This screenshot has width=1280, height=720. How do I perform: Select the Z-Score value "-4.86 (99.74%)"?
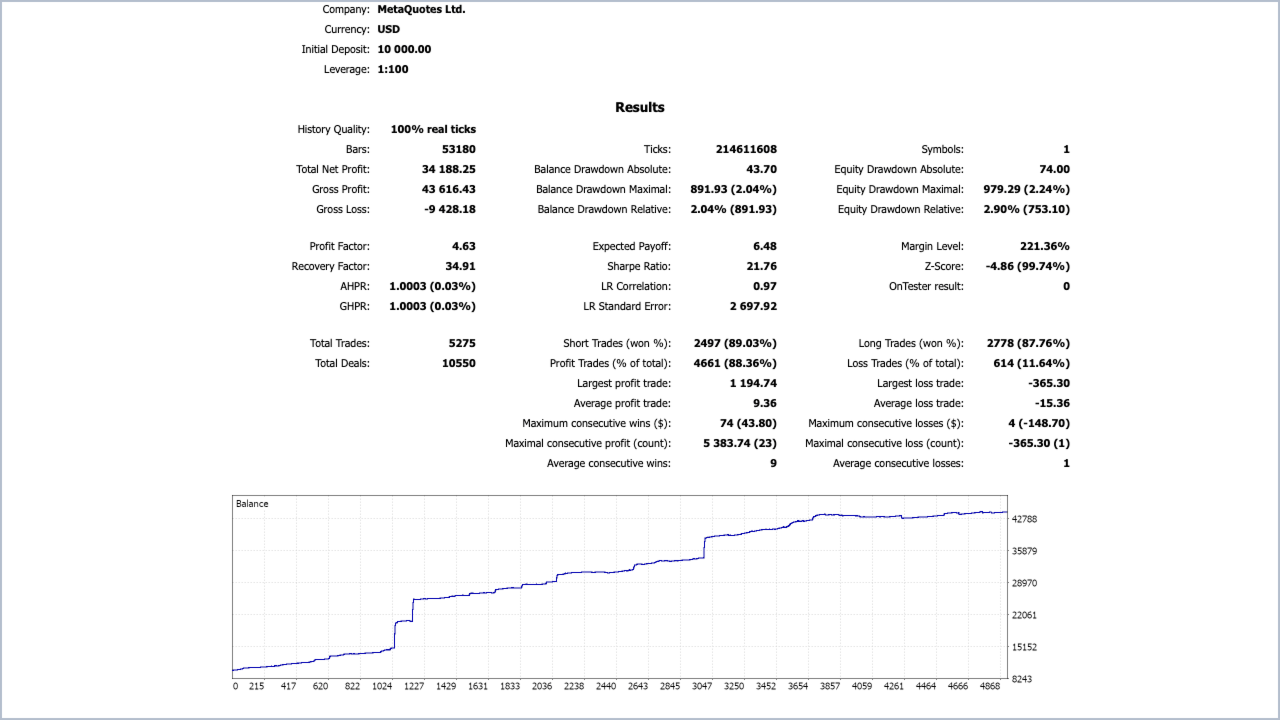point(1027,266)
